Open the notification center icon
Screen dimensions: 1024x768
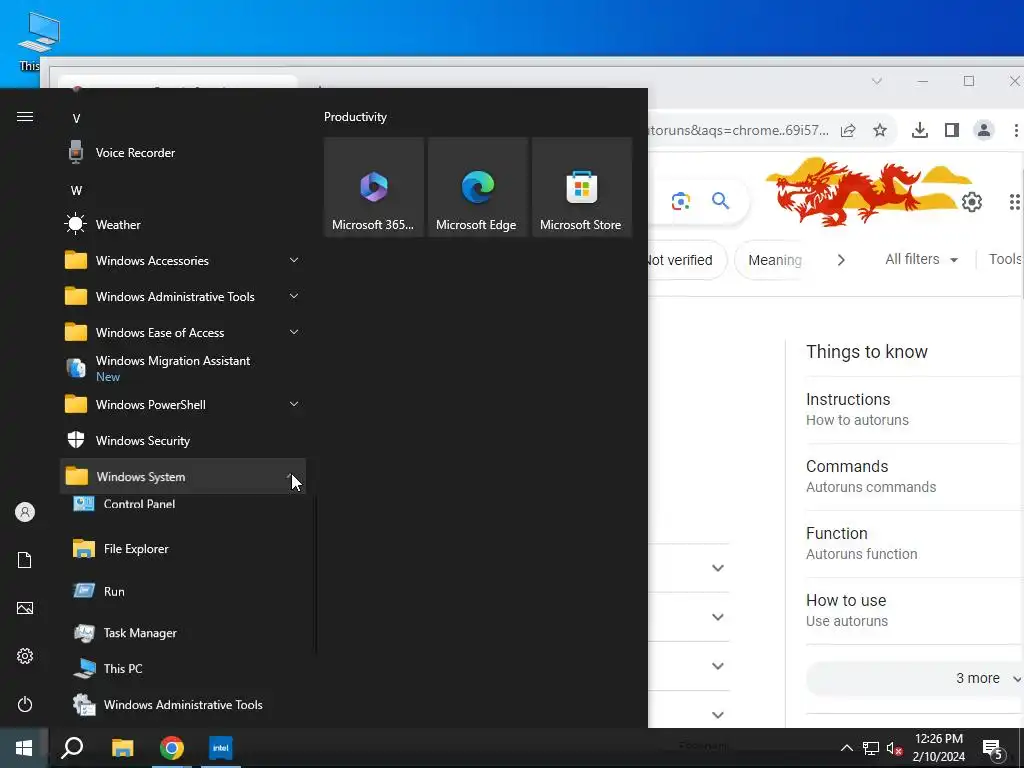[x=993, y=749]
